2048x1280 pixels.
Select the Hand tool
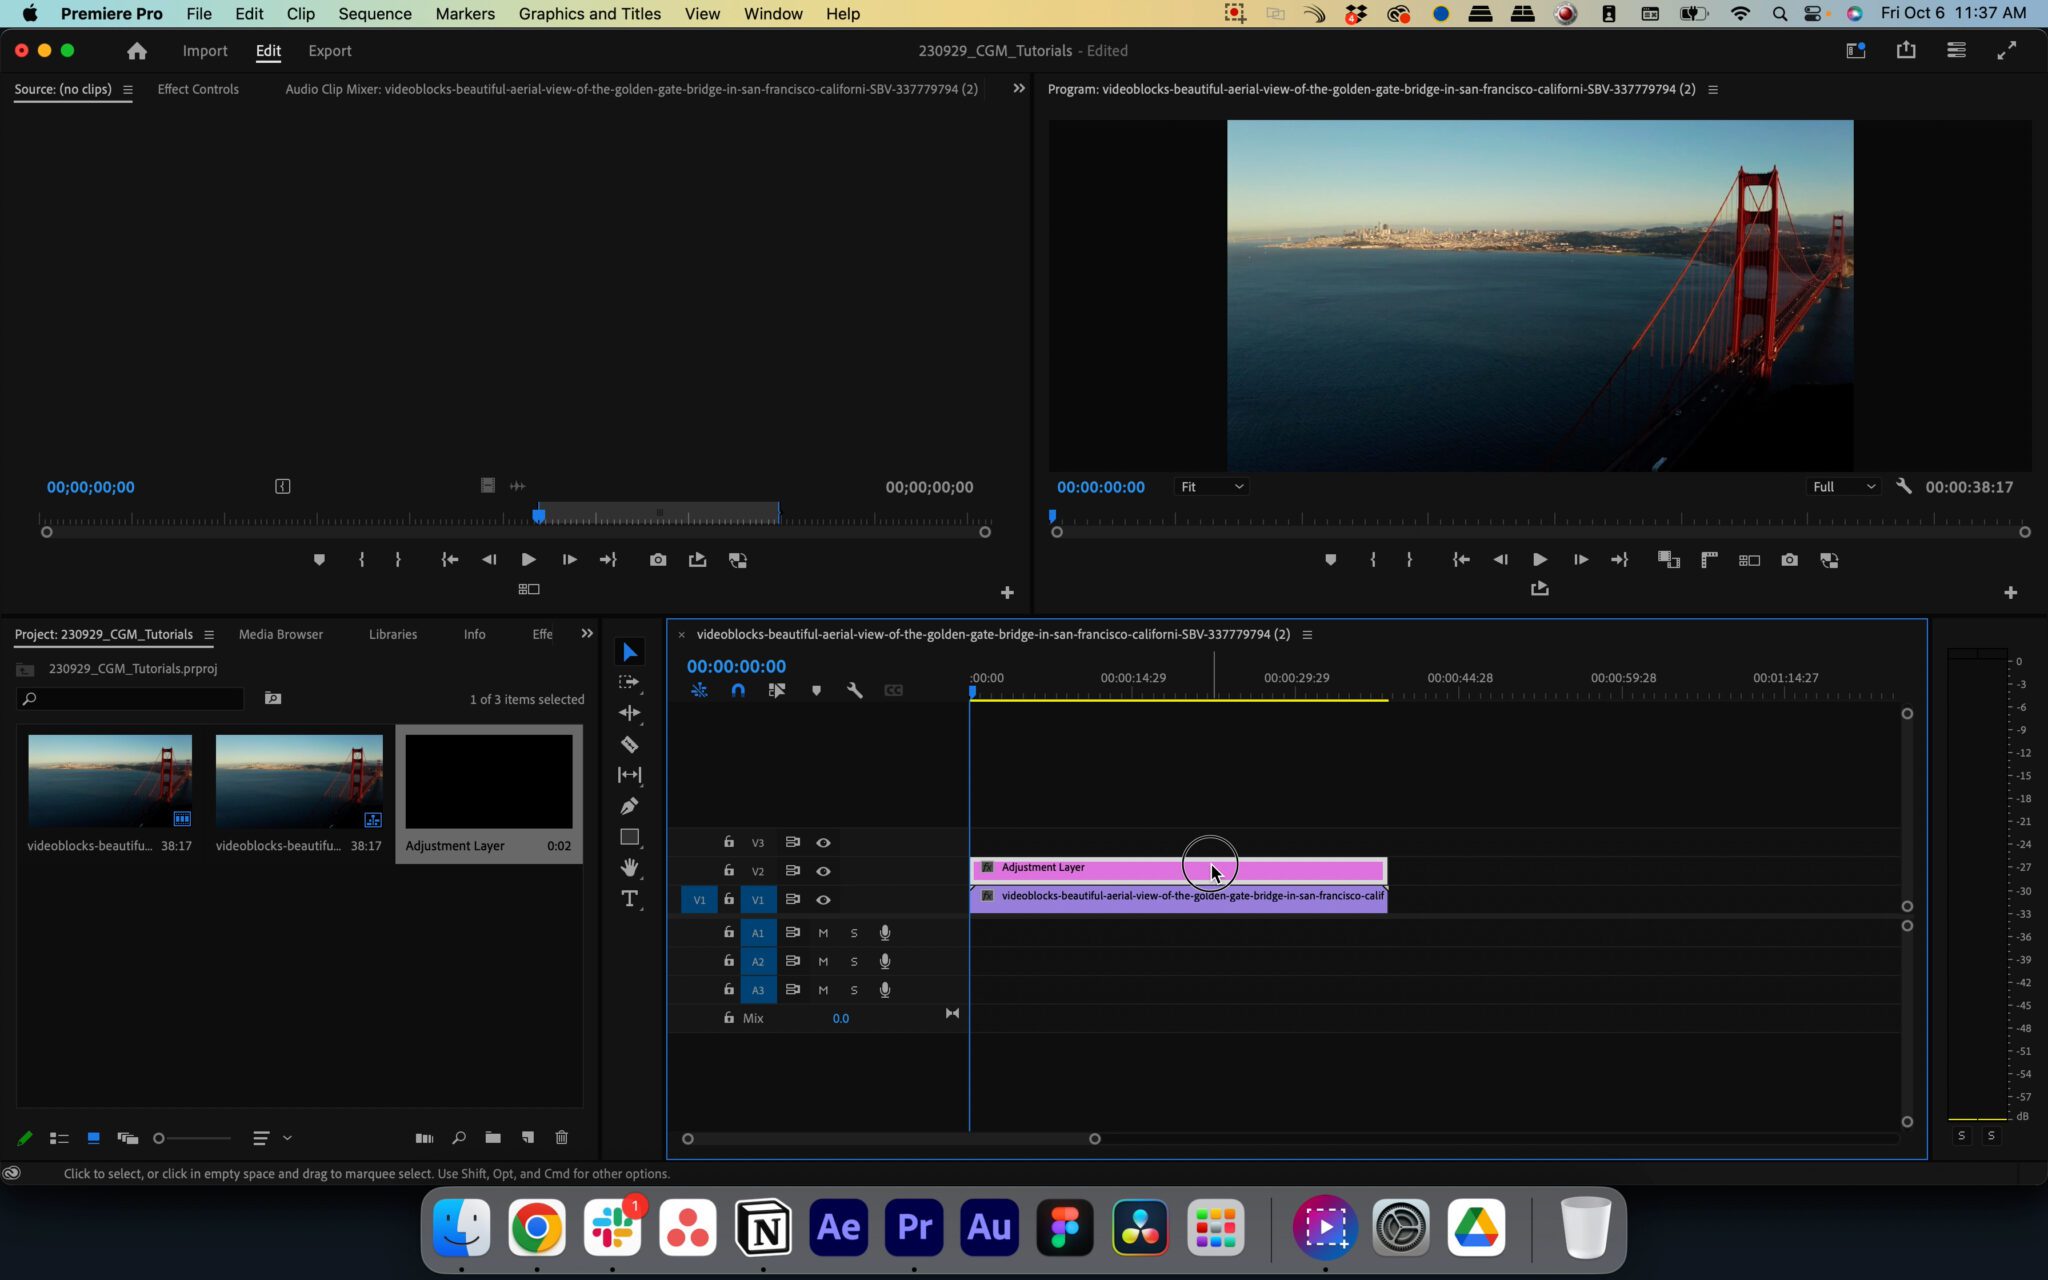point(629,867)
